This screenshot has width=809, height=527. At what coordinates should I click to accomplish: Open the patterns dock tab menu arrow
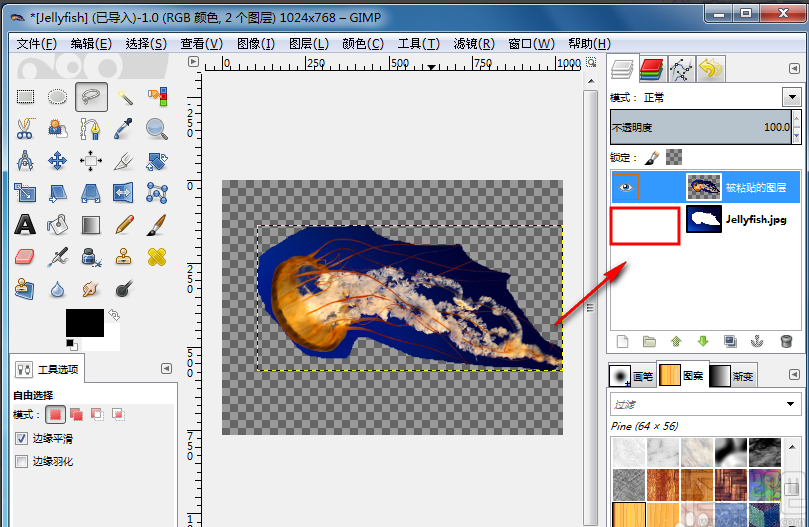click(x=795, y=375)
